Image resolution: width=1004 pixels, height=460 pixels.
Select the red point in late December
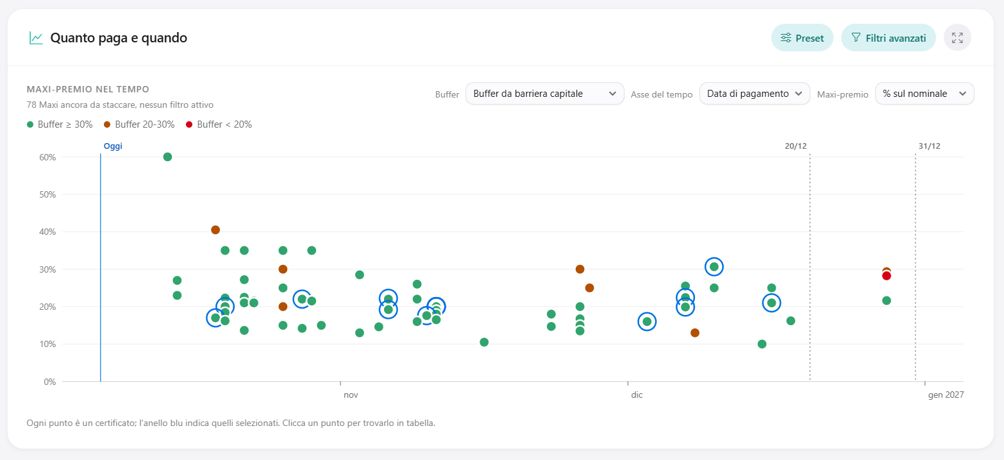(x=886, y=276)
